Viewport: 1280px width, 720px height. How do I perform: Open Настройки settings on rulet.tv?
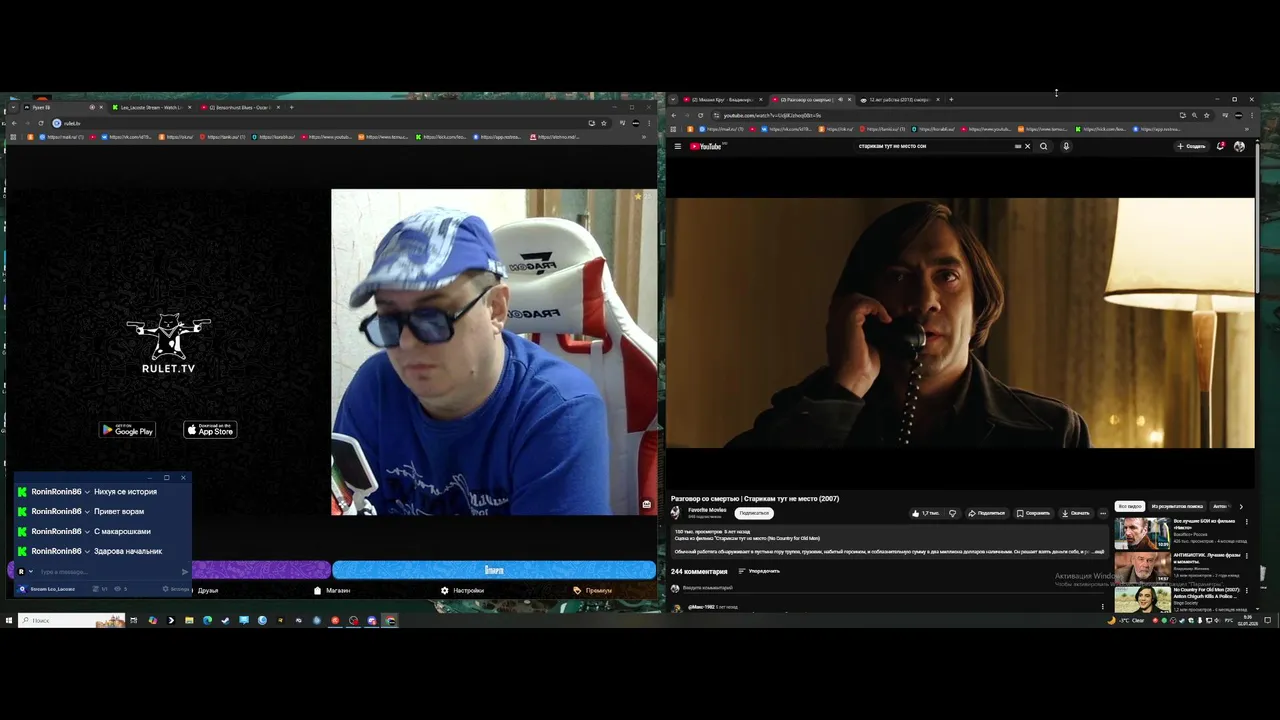point(462,590)
